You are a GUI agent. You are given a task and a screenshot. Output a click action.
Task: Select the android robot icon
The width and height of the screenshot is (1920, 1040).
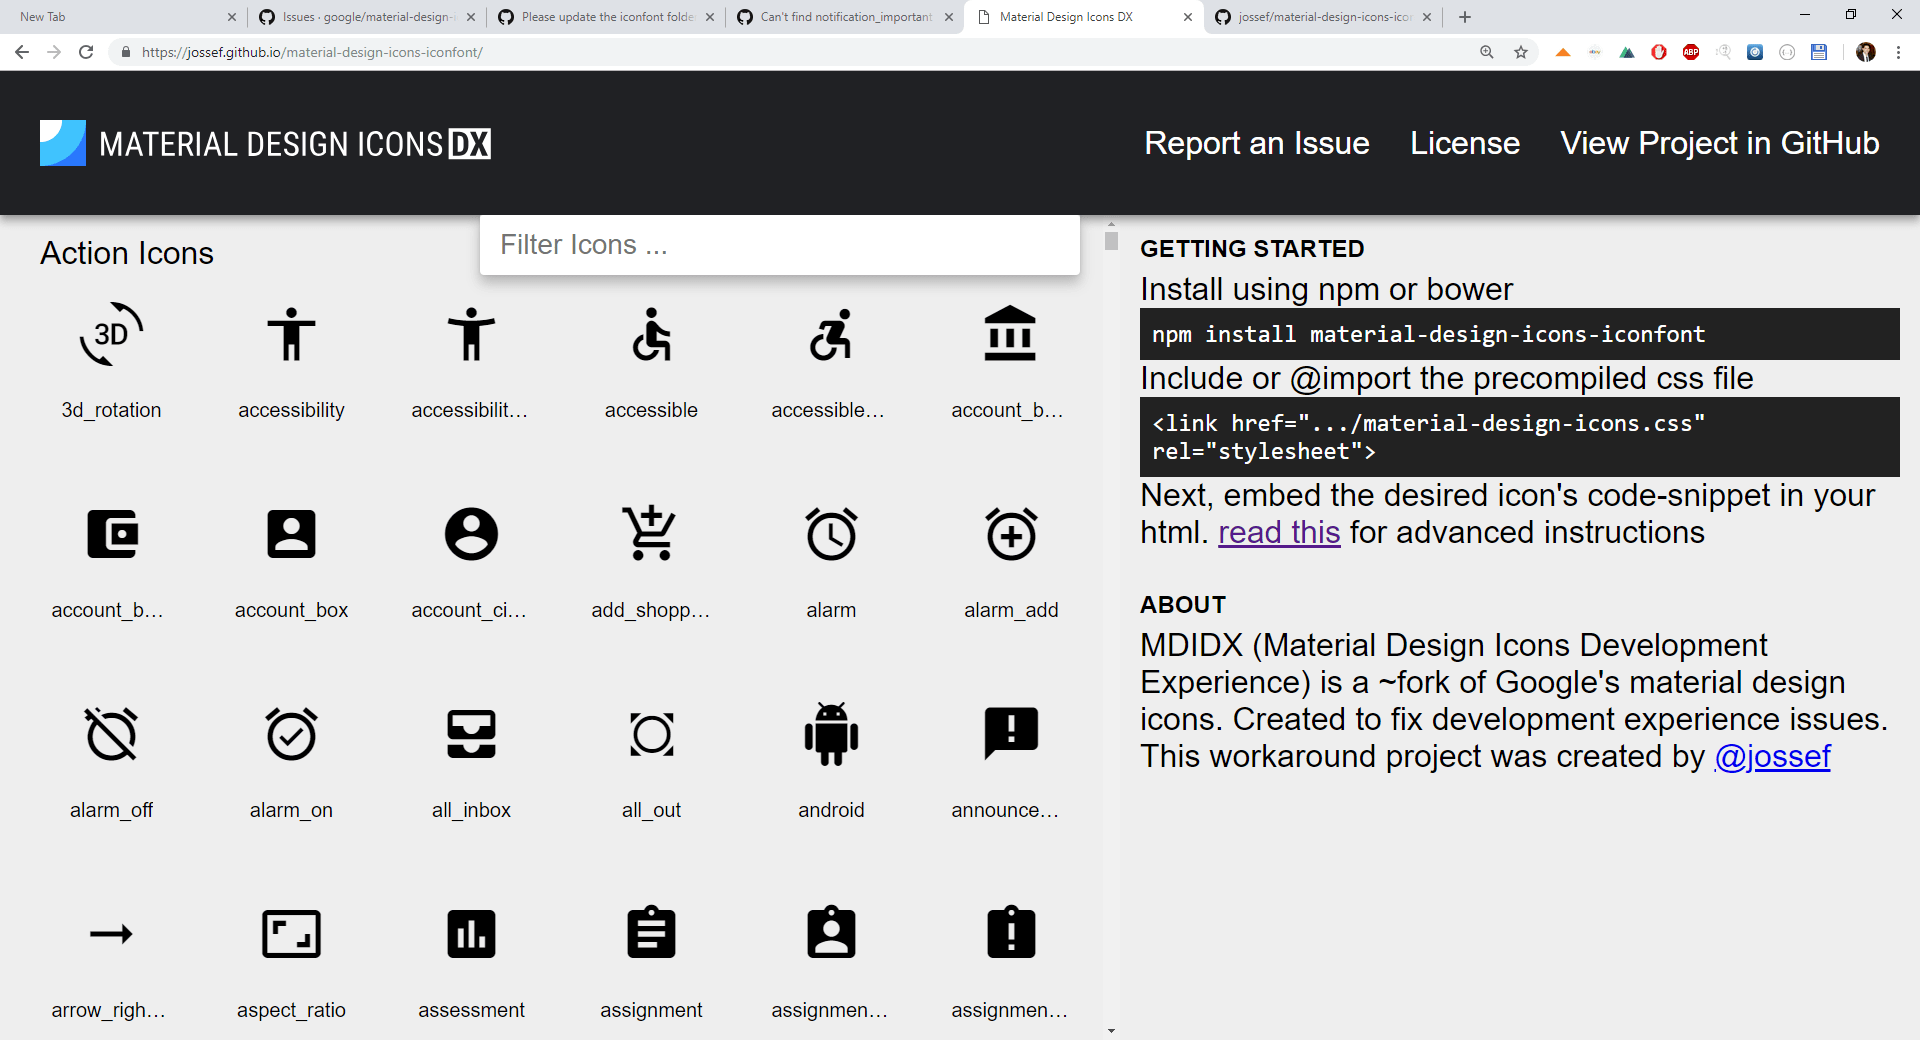(x=831, y=734)
